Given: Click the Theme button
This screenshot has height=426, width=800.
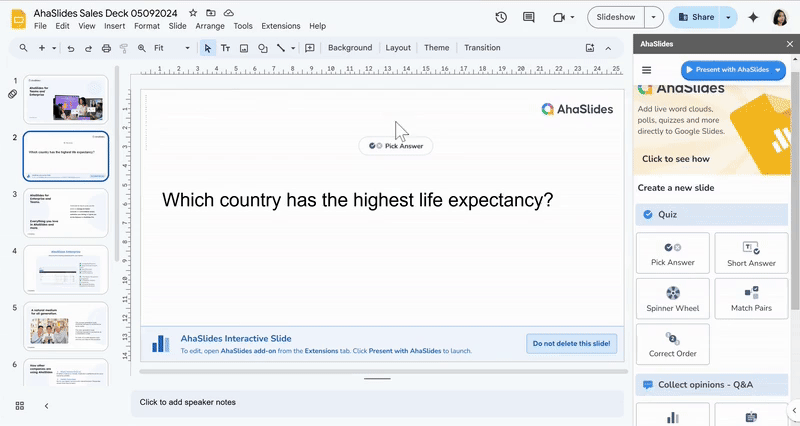Looking at the screenshot, I should click(437, 48).
